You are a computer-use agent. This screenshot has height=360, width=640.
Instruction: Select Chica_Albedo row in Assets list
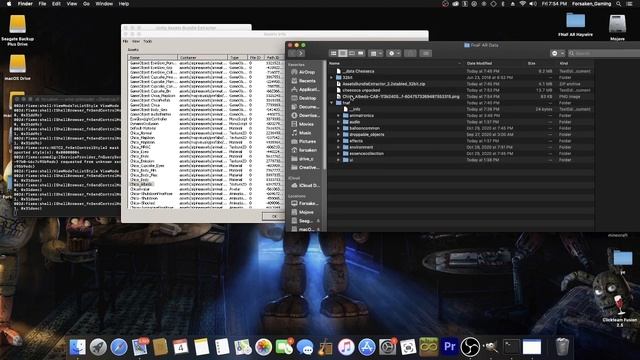click(x=141, y=184)
